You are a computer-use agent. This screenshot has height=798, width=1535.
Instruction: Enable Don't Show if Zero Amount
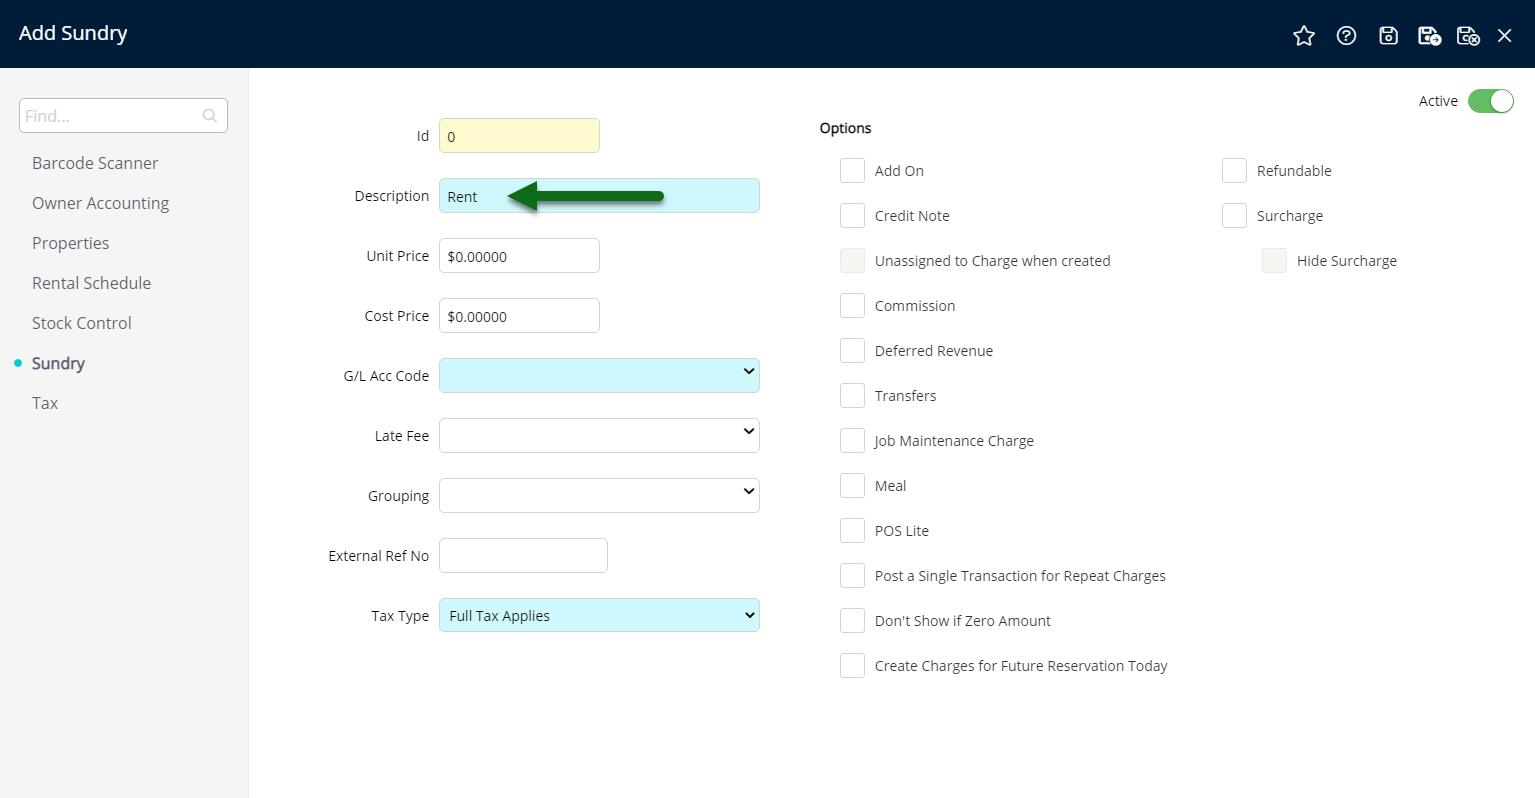pos(852,621)
